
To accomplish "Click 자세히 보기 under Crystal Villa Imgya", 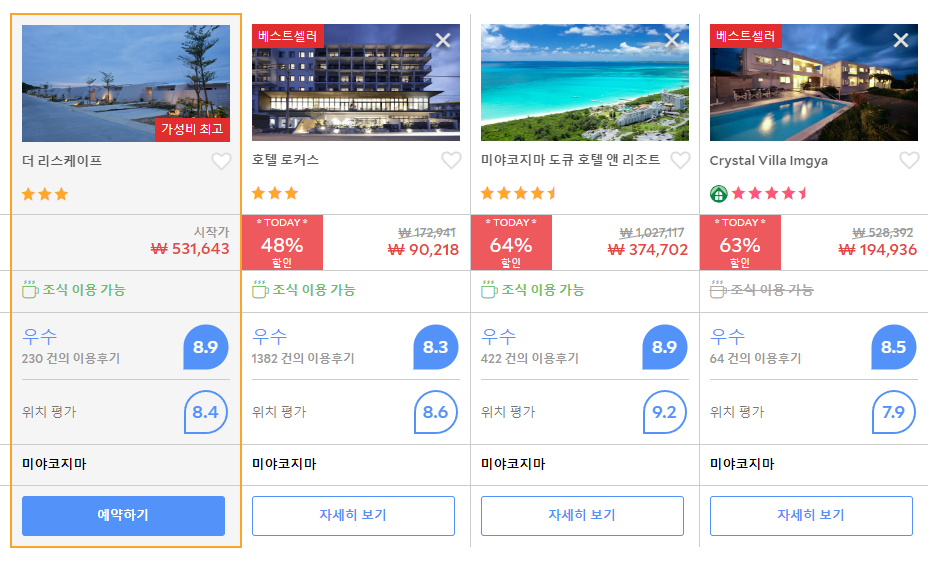I will 811,516.
